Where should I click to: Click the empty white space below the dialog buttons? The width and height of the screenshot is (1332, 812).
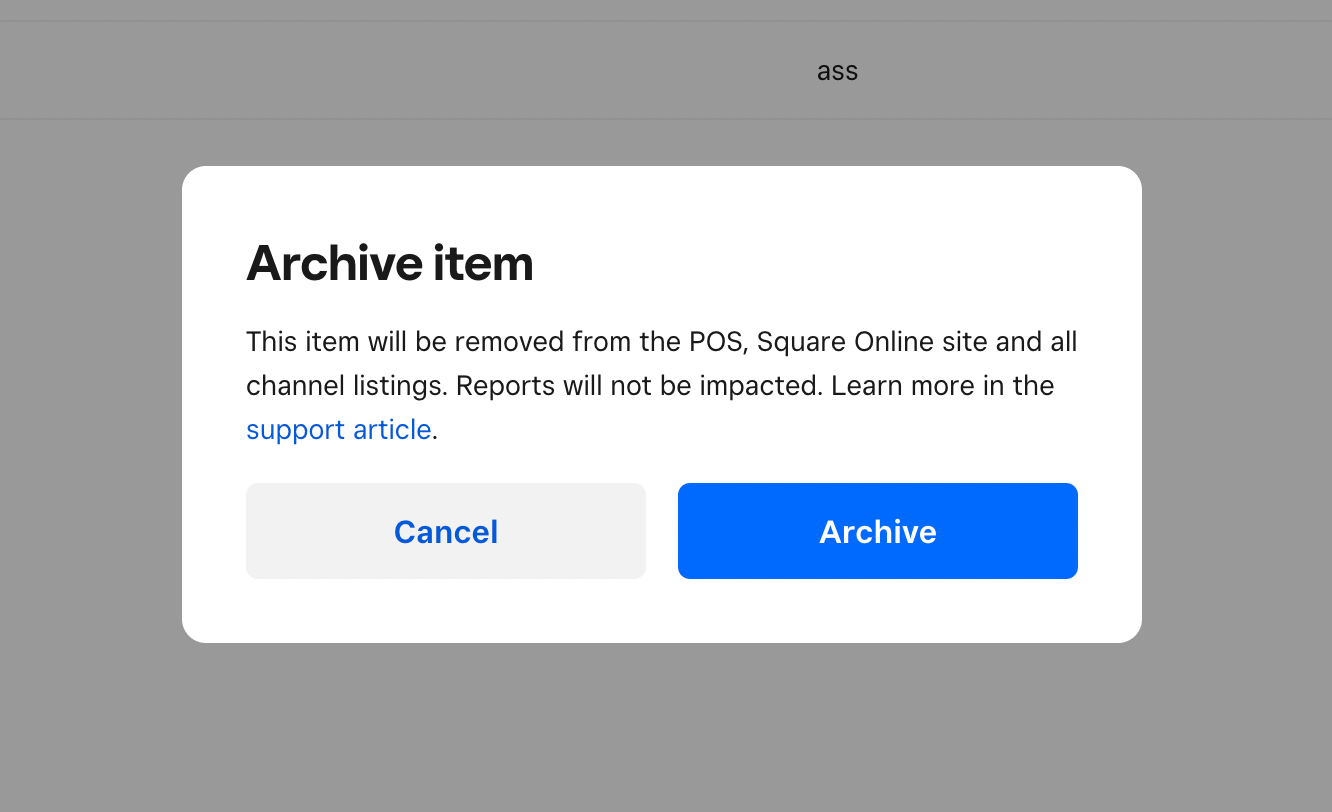pos(660,611)
